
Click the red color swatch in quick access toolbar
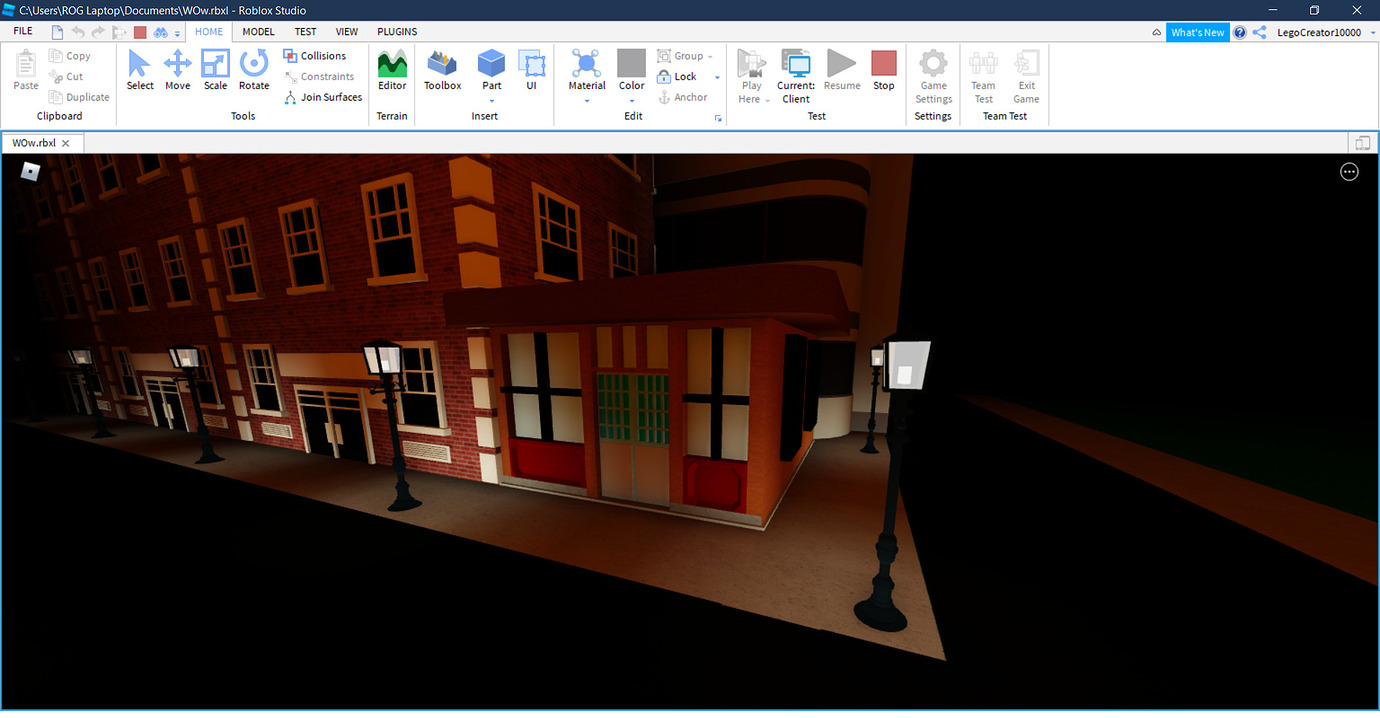coord(139,31)
